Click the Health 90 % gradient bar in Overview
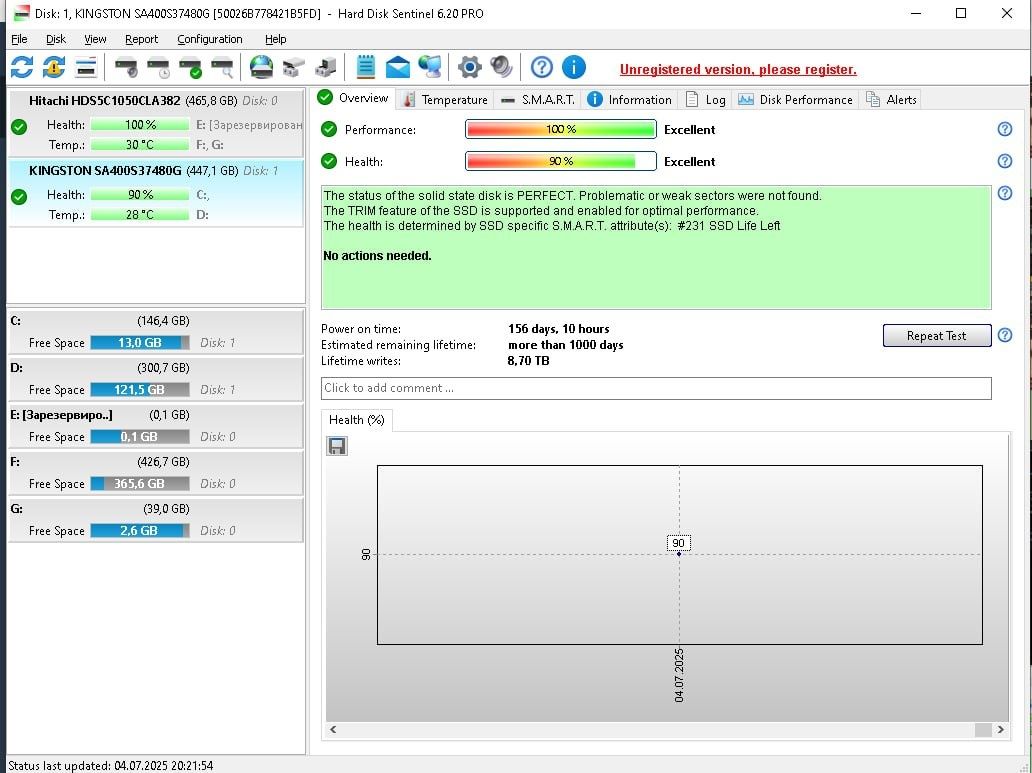The height and width of the screenshot is (773, 1032). point(561,161)
